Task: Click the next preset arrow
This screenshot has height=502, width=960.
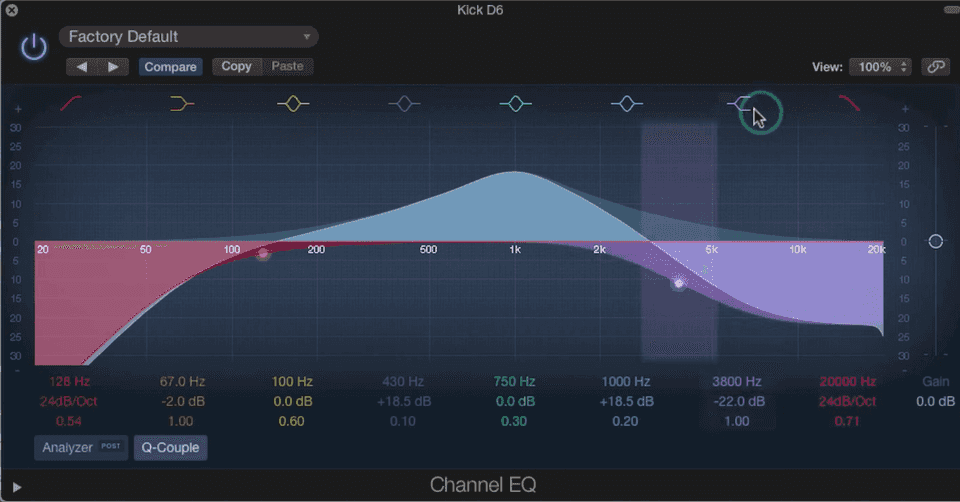Action: tap(112, 67)
